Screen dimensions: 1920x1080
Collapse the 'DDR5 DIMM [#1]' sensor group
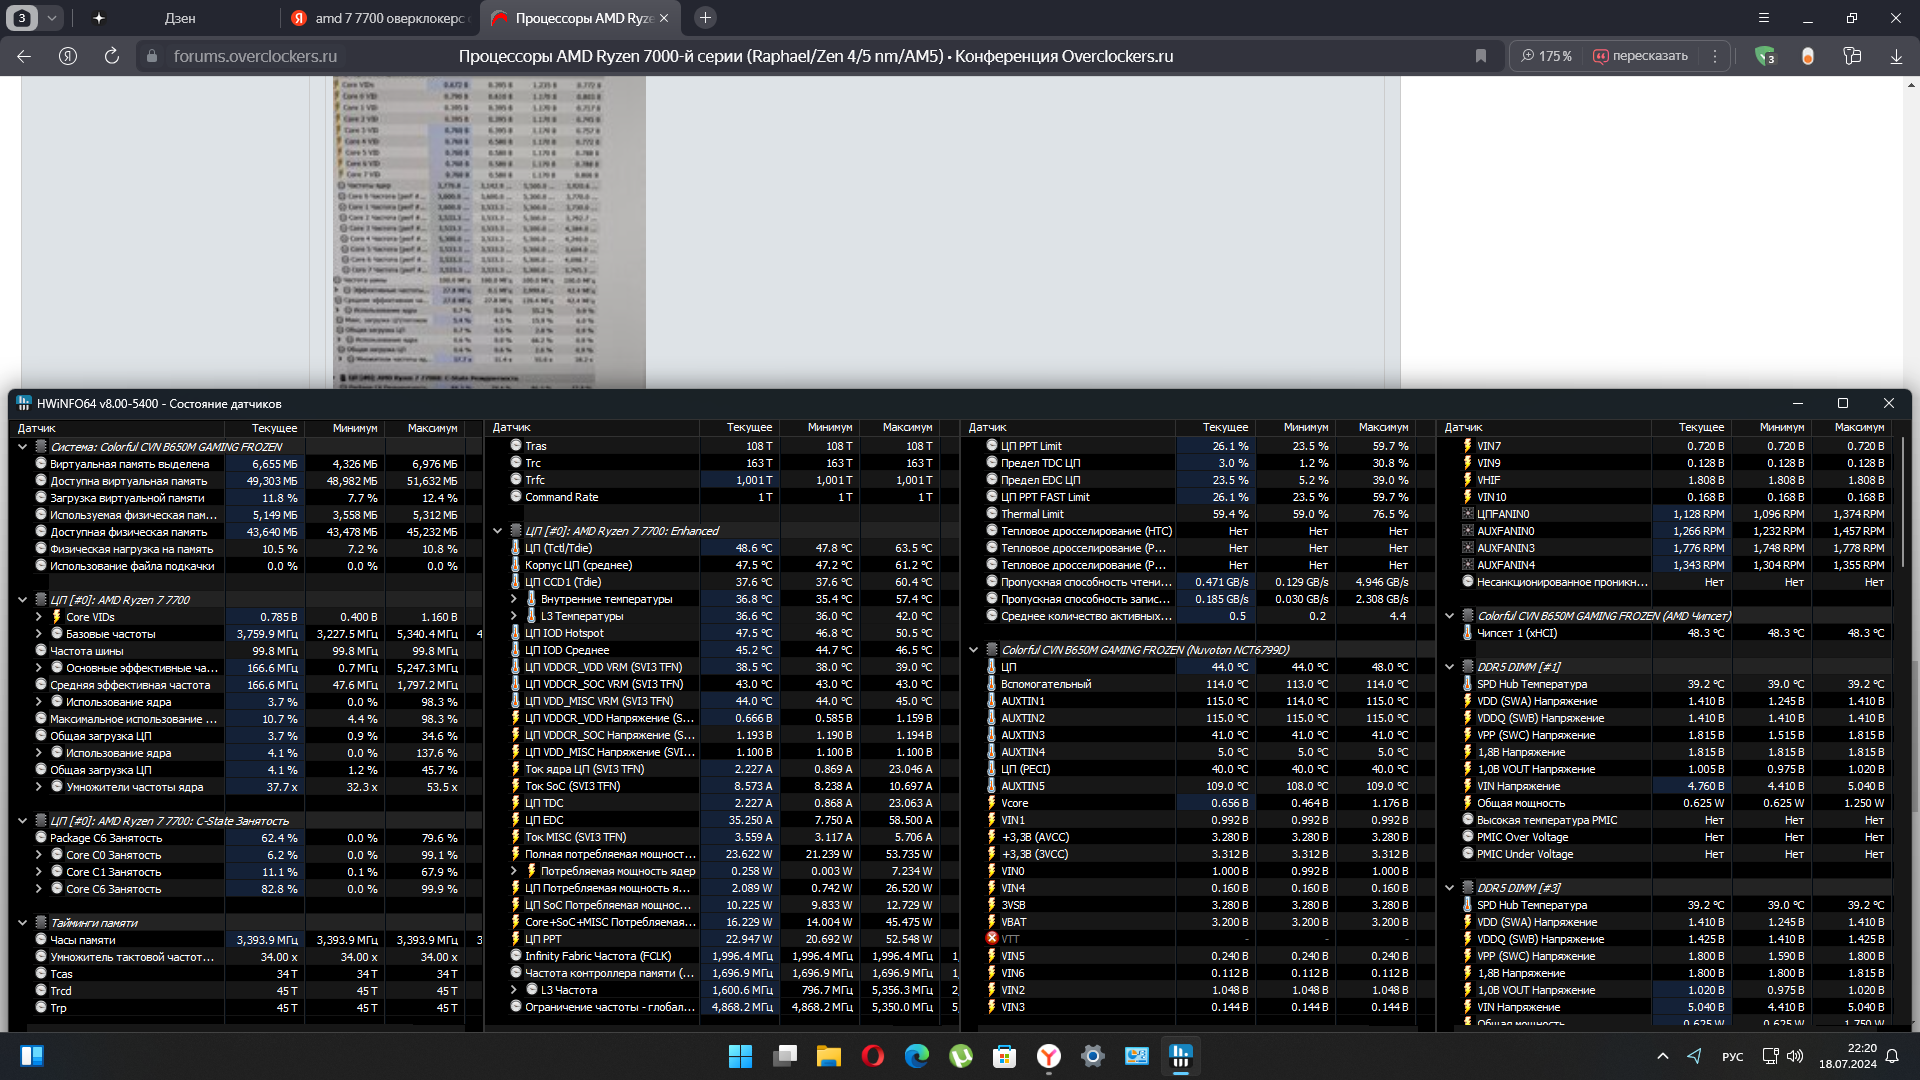[x=1449, y=667]
